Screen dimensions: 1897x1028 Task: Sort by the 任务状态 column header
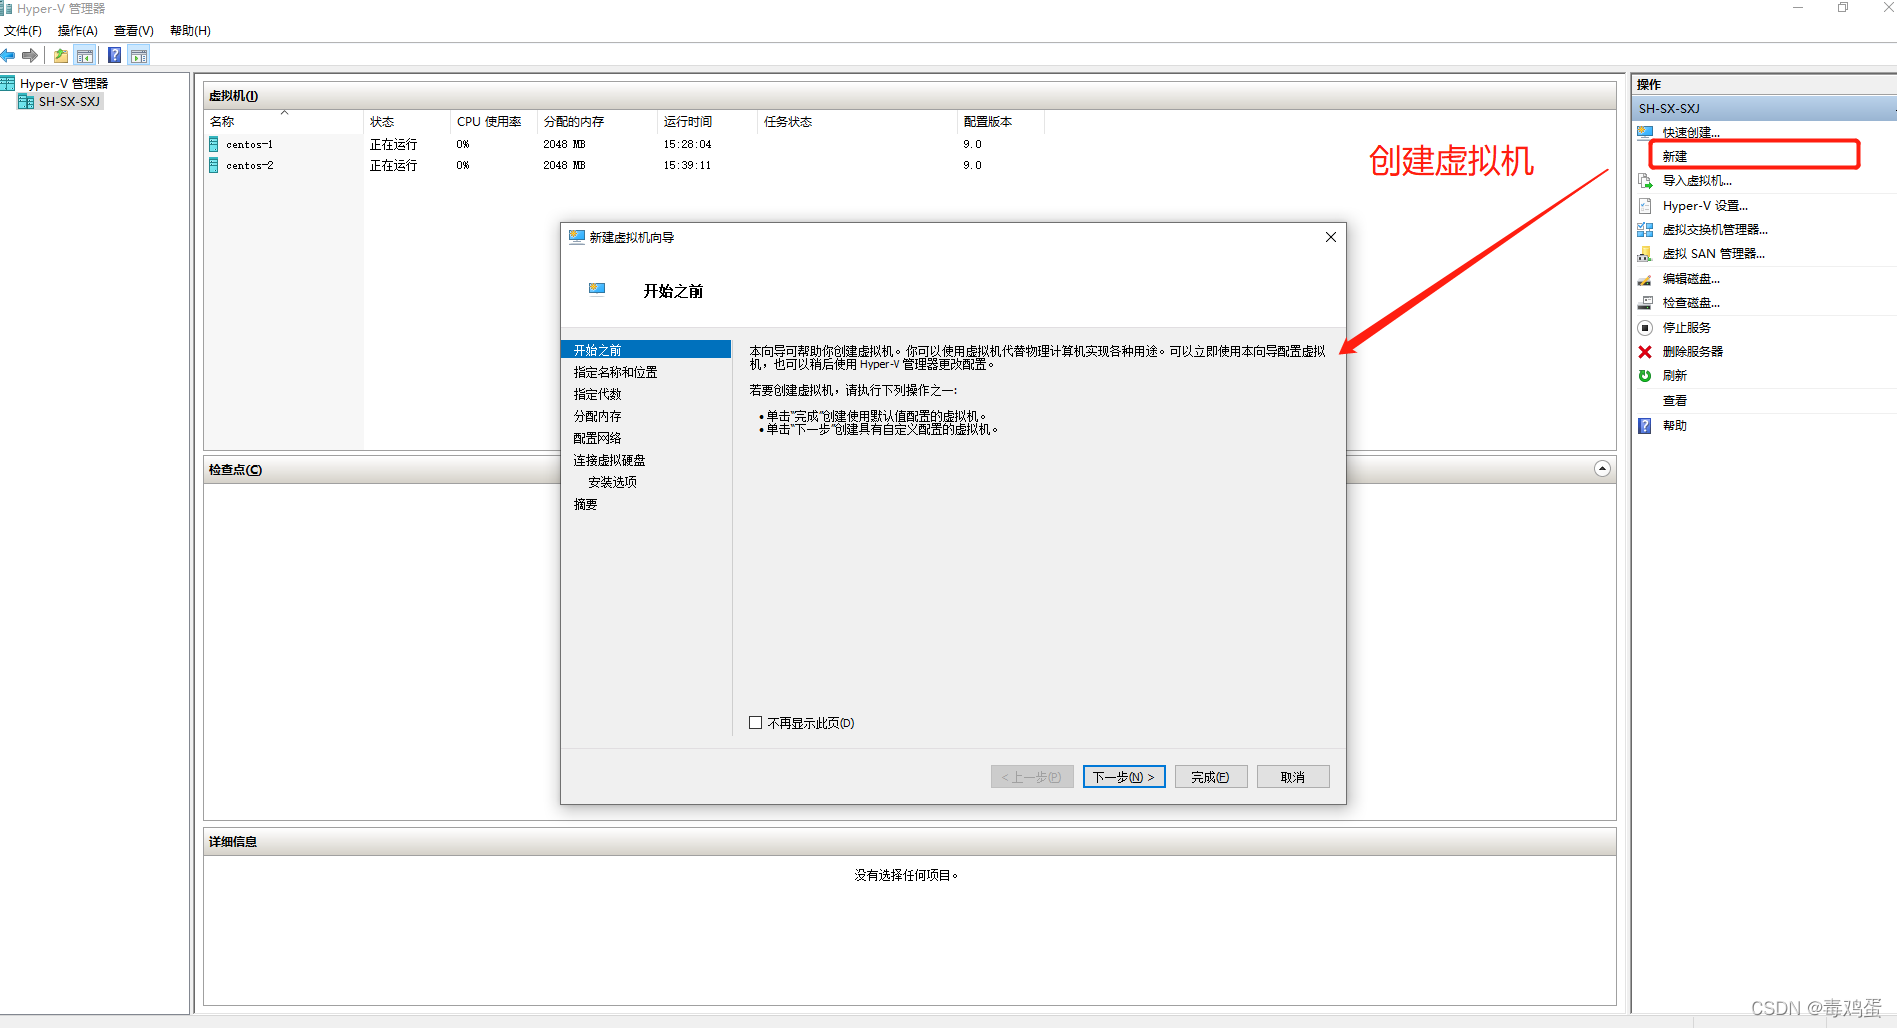click(x=857, y=122)
